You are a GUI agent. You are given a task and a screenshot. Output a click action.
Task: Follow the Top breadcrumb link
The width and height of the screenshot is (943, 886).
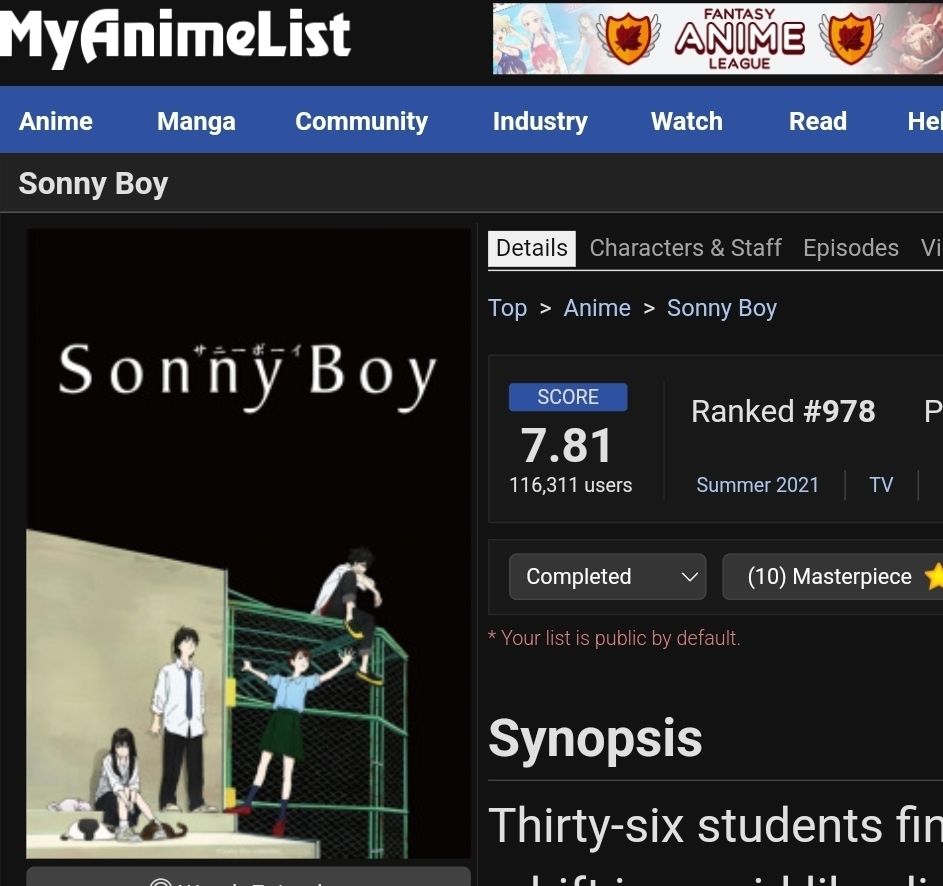click(x=508, y=309)
